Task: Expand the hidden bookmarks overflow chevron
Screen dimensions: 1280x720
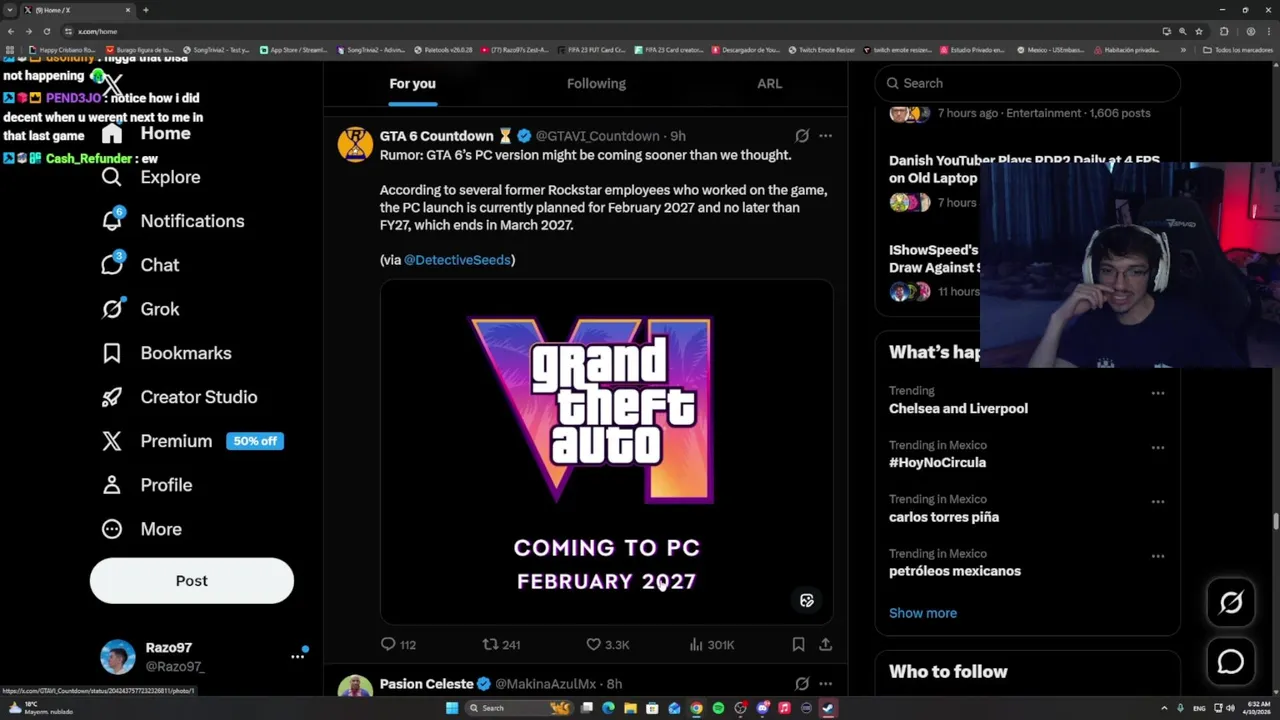Action: [x=1183, y=49]
